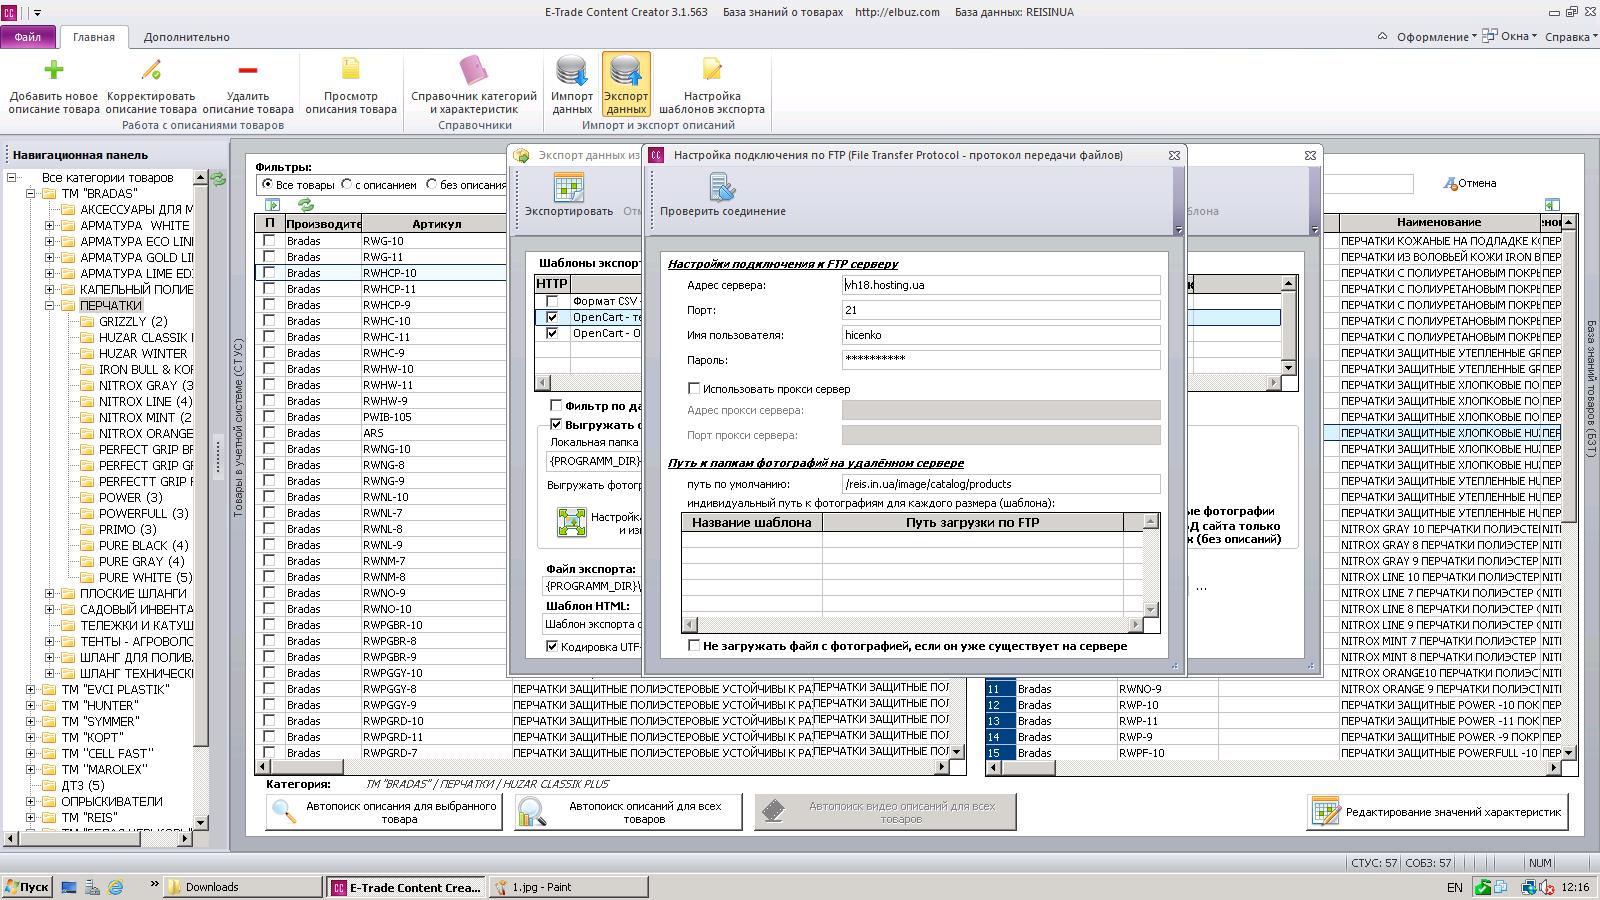Click EN language indicator in tray
This screenshot has width=1600, height=900.
[1454, 887]
